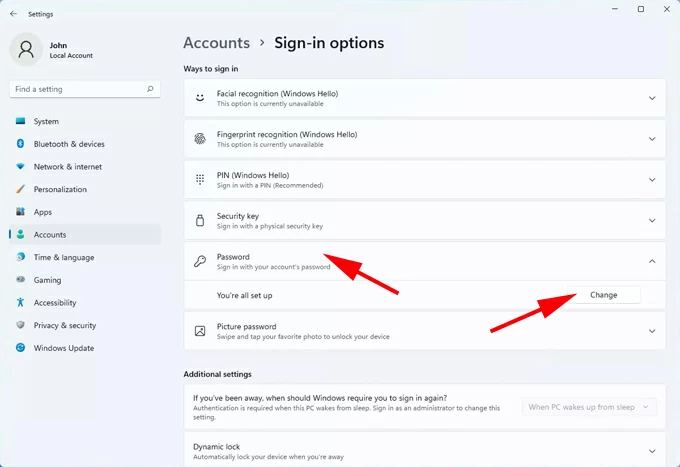680x467 pixels.
Task: Go to Time & language settings
Action: click(63, 257)
